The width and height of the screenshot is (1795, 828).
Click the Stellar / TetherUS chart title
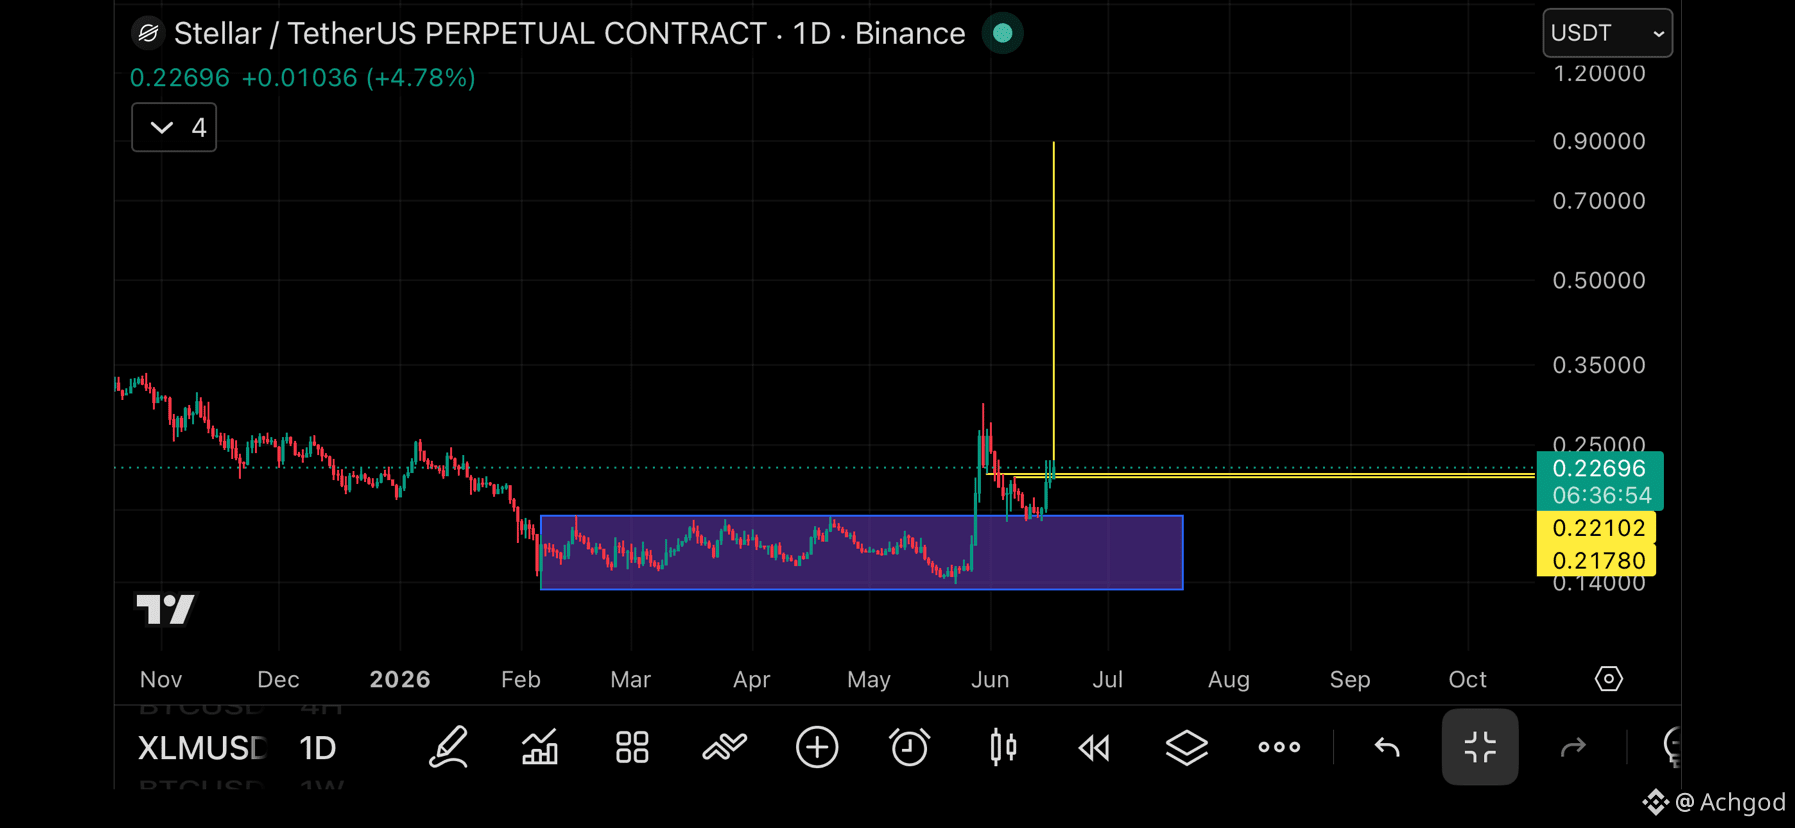tap(570, 34)
